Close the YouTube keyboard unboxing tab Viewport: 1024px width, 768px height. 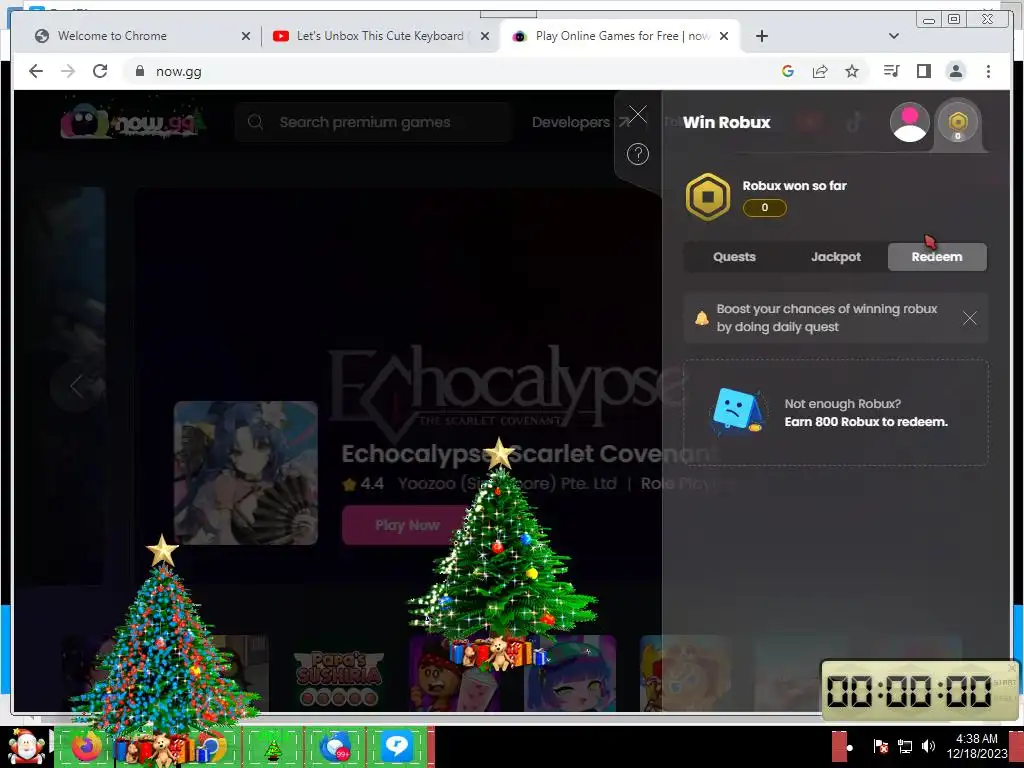pyautogui.click(x=485, y=37)
